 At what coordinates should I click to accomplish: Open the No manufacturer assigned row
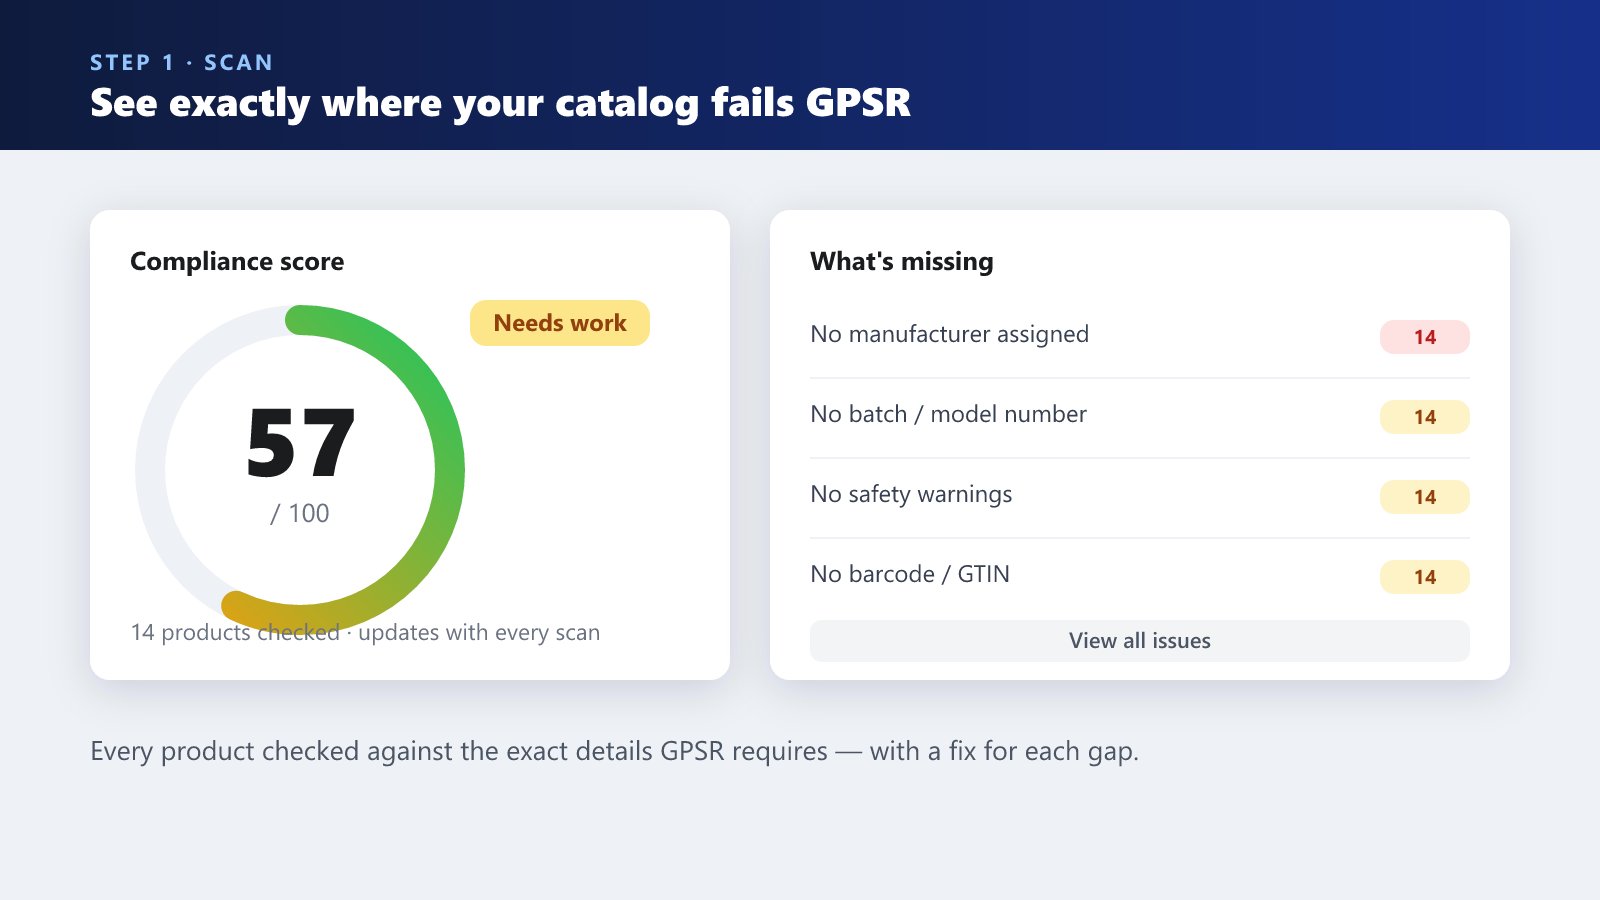pyautogui.click(x=1140, y=337)
